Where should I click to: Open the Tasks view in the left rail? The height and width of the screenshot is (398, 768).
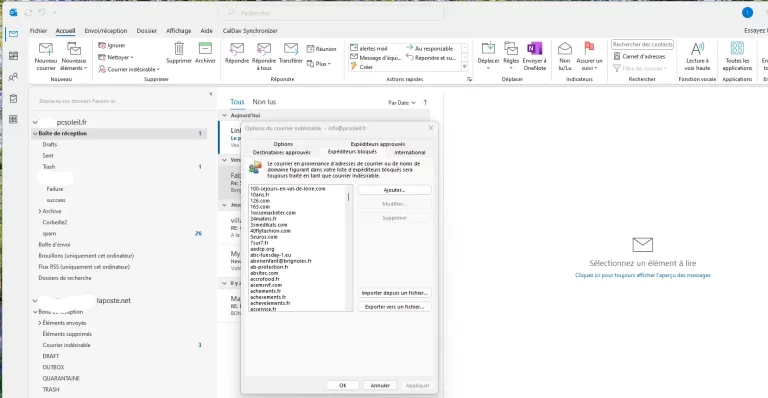[13, 98]
